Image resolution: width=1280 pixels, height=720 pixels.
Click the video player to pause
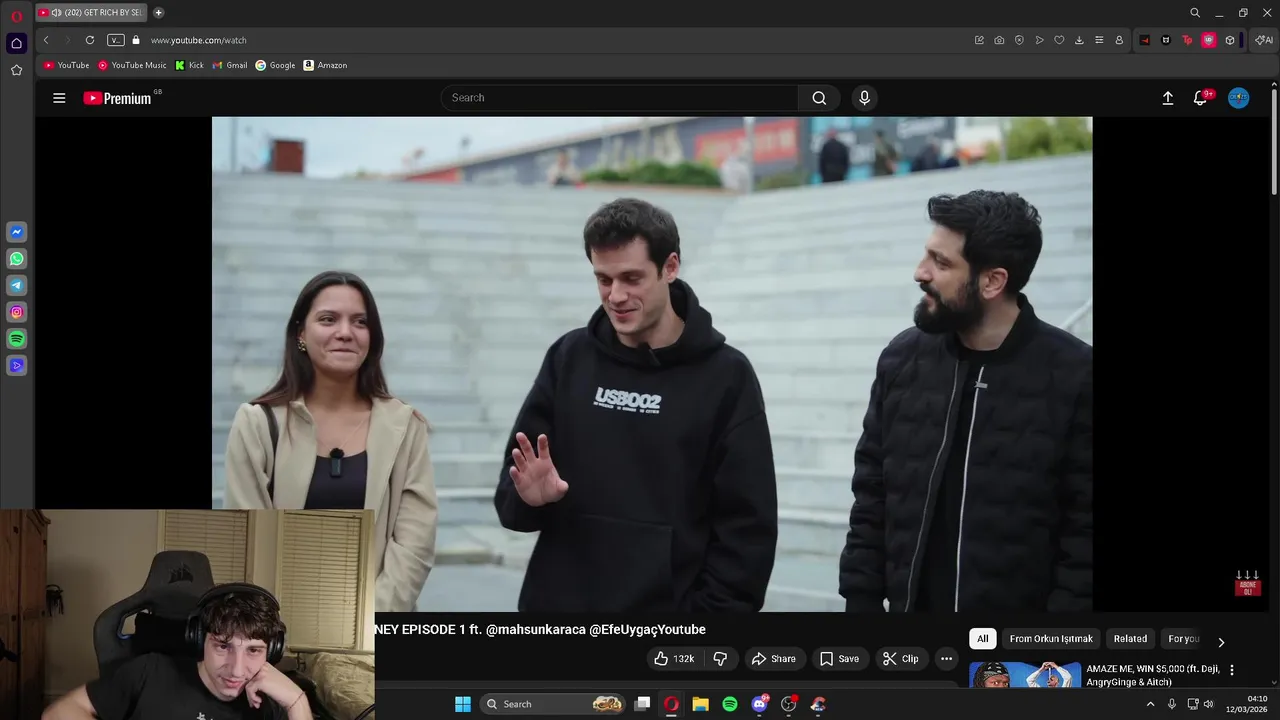652,364
